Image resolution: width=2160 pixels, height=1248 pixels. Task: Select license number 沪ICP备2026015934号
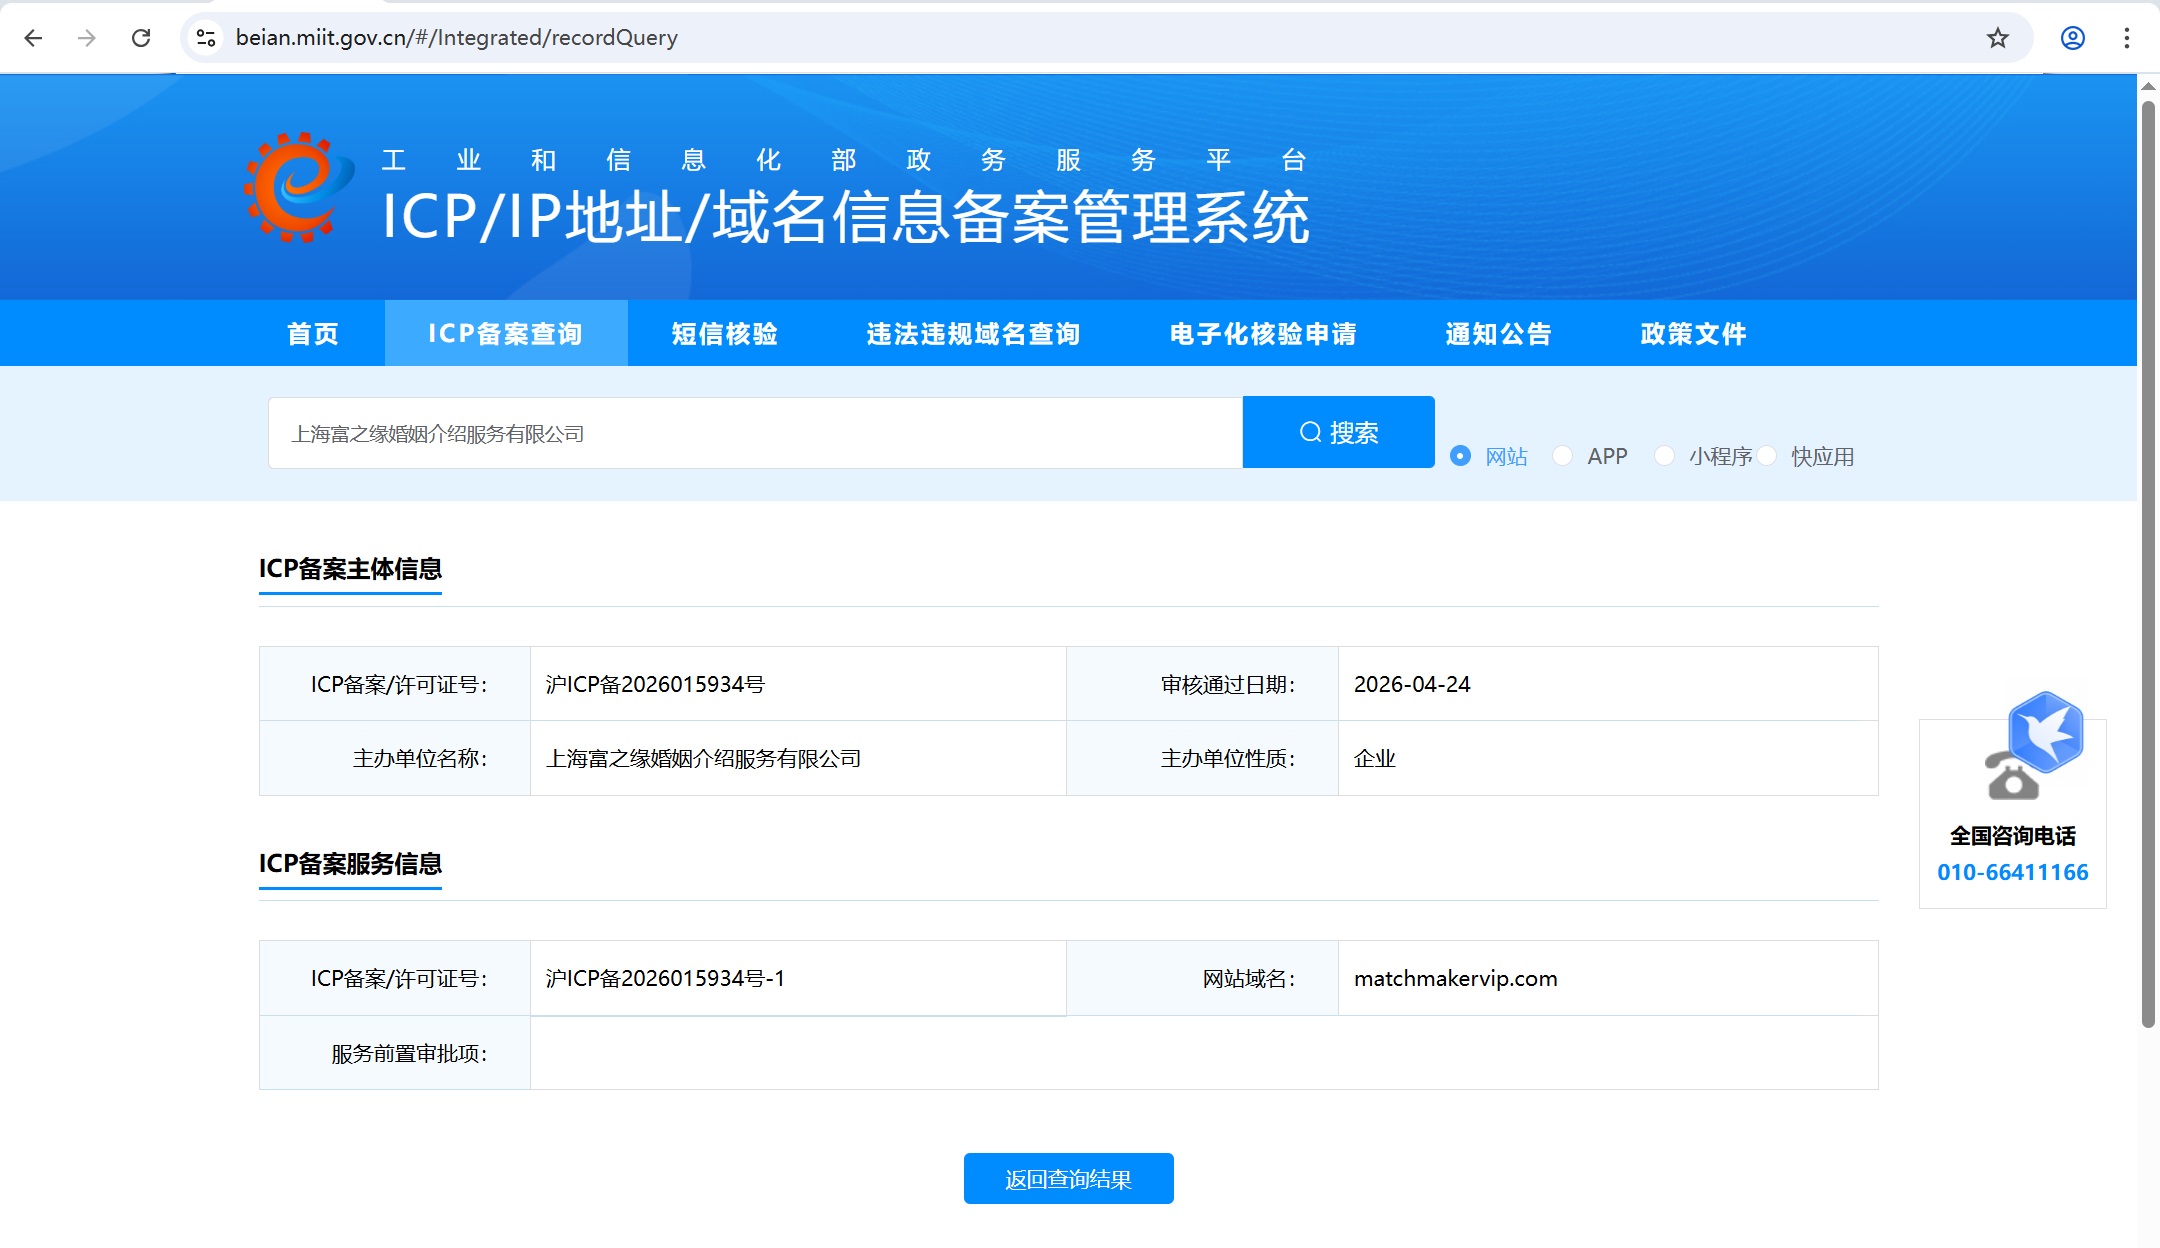click(x=655, y=684)
